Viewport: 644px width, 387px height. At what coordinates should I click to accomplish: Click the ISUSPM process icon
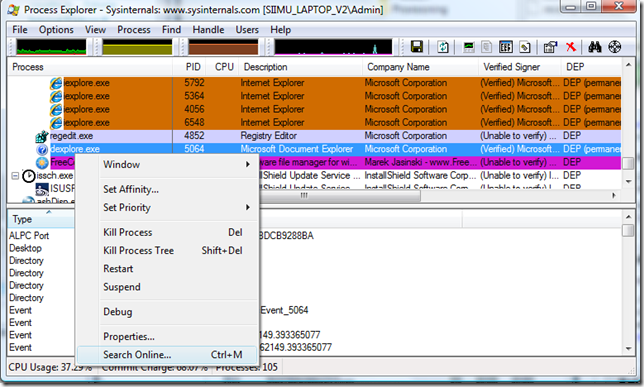pos(42,189)
